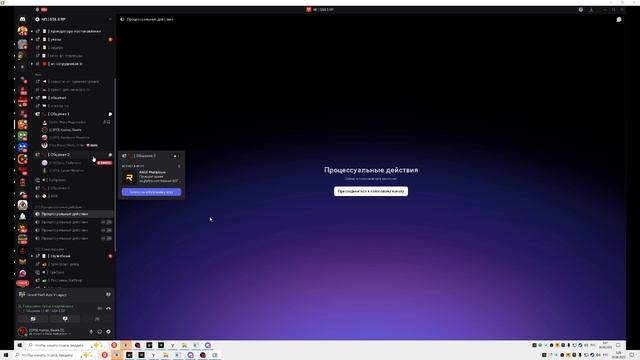Image resolution: width=640 pixels, height=360 pixels.
Task: Toggle noise suppression beside the disconnect icon
Action: pos(100,308)
